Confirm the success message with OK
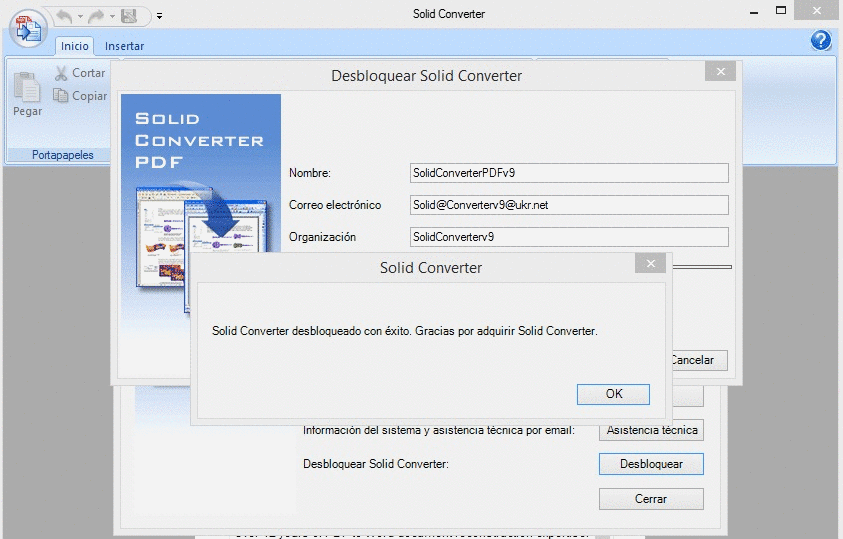 pos(613,394)
